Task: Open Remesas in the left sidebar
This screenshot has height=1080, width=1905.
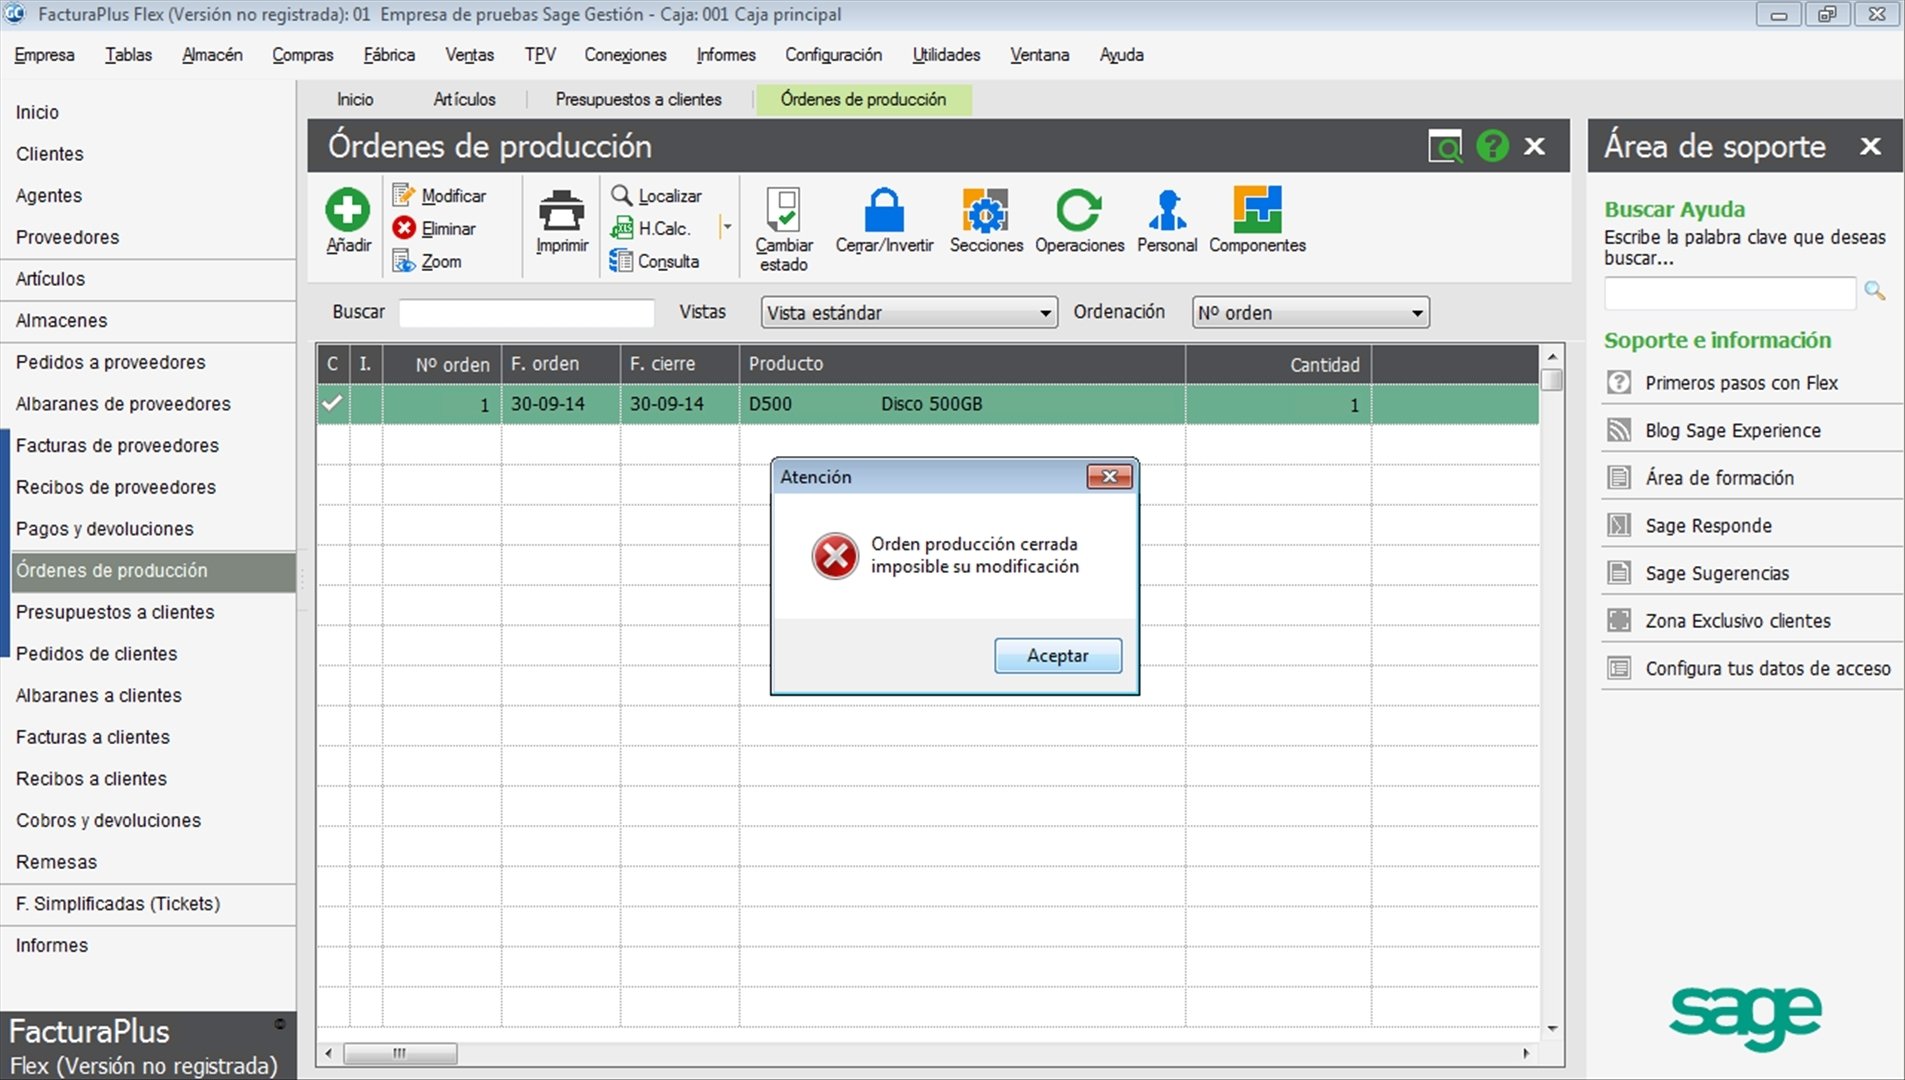Action: coord(148,862)
